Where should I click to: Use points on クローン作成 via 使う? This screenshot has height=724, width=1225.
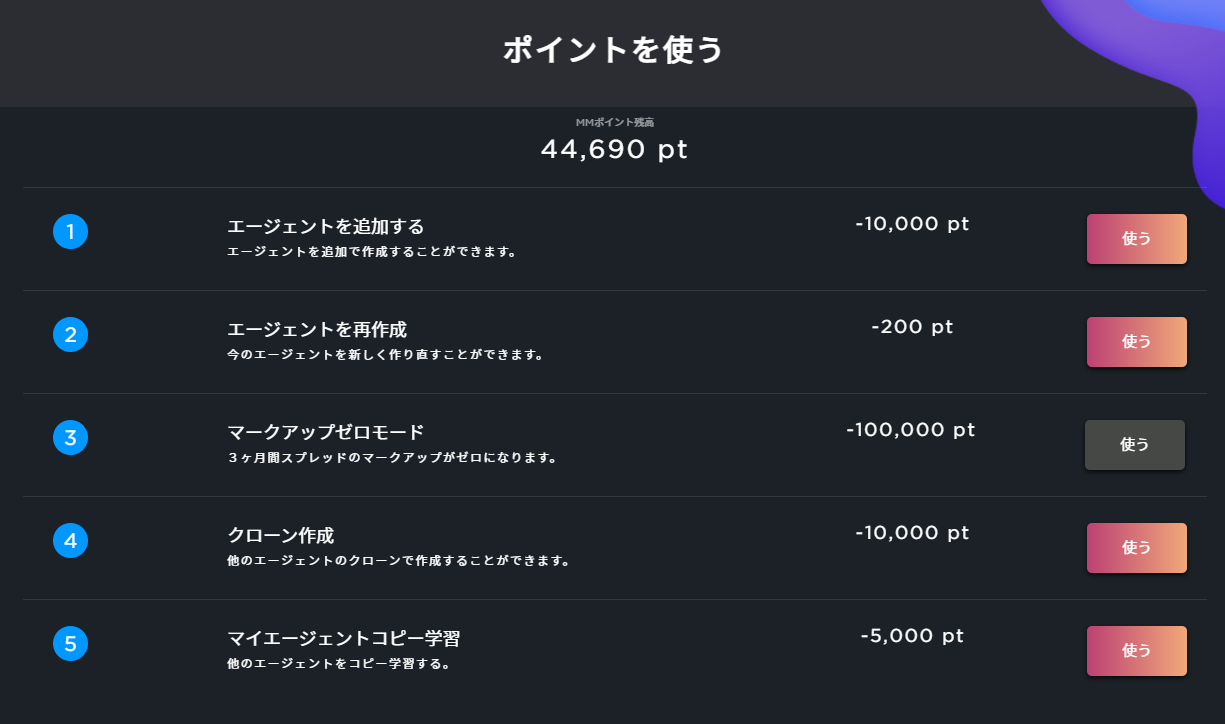(x=1136, y=548)
